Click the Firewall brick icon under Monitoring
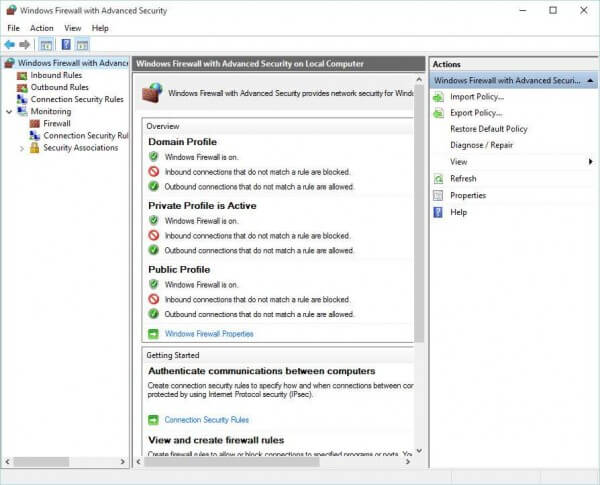Image resolution: width=600 pixels, height=485 pixels. [35, 124]
